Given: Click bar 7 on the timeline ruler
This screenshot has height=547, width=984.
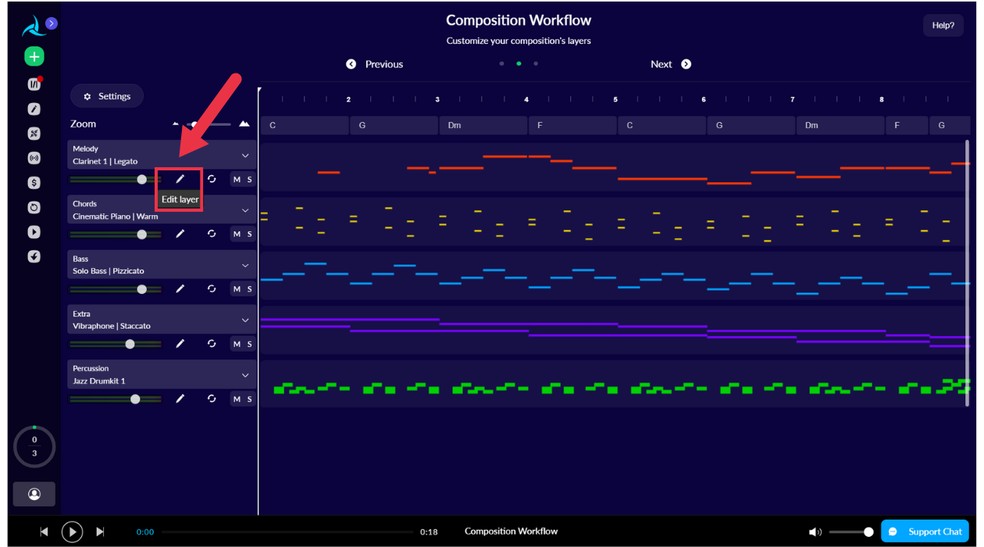Looking at the screenshot, I should pyautogui.click(x=792, y=99).
